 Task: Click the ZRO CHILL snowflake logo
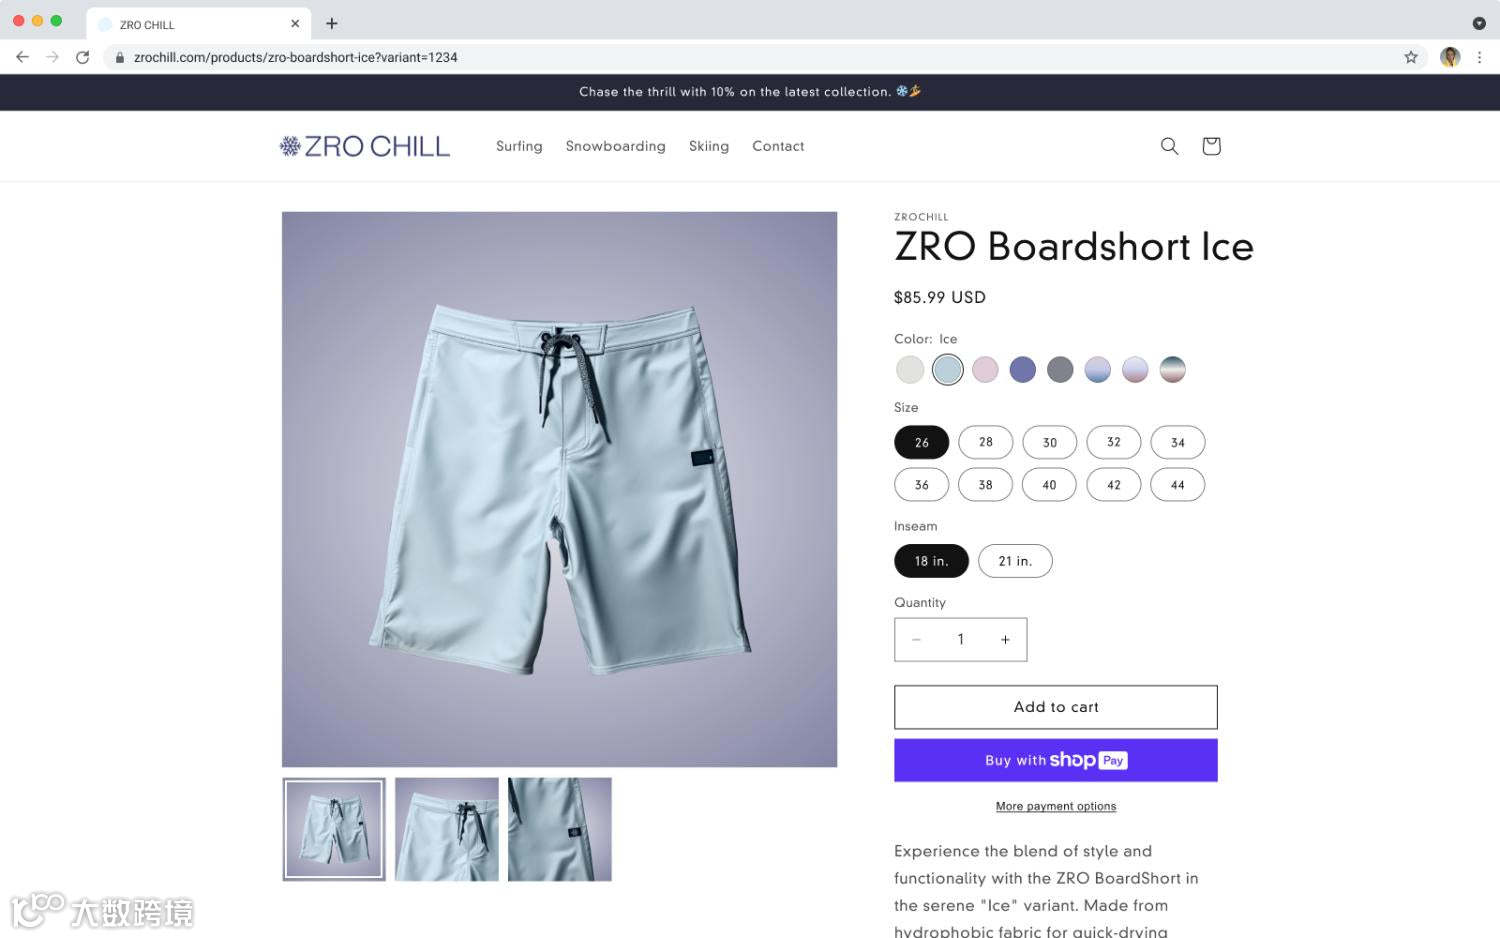365,146
